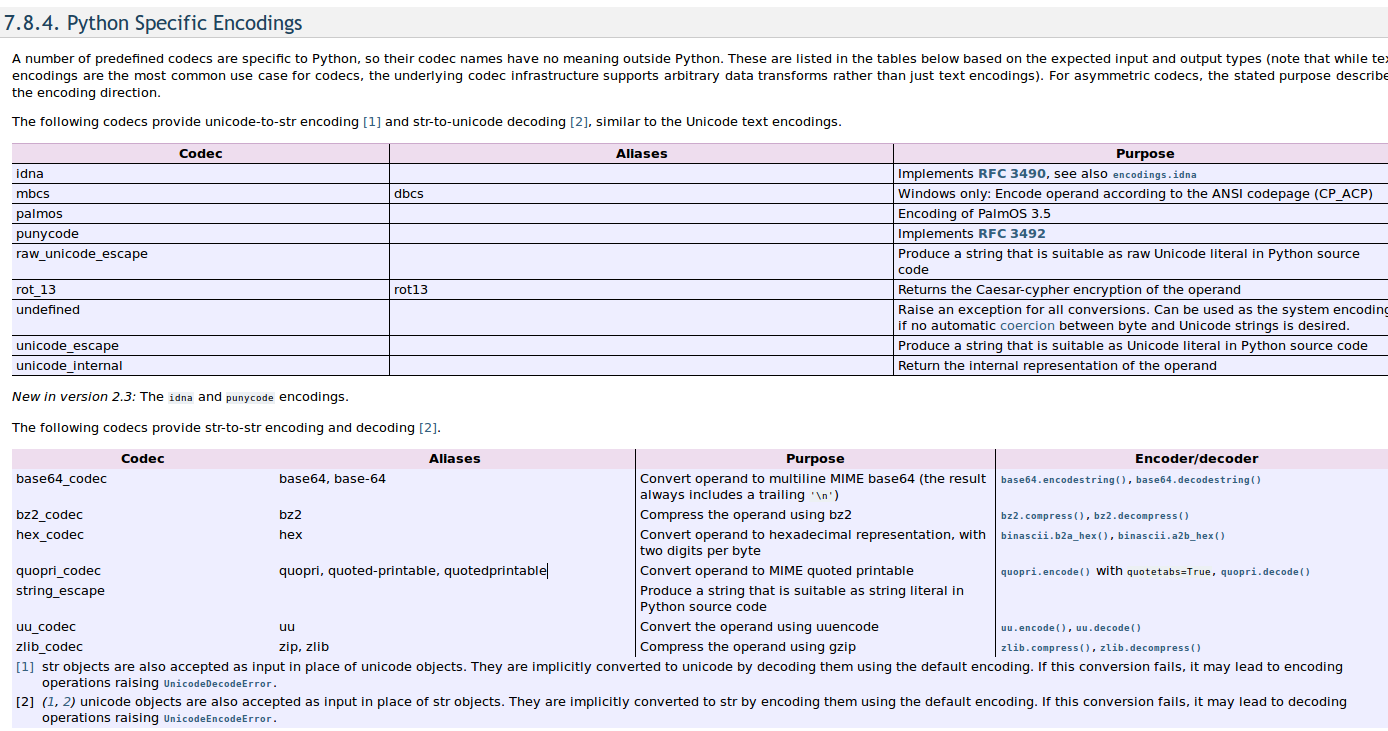Click the Codec header of first table

[201, 154]
